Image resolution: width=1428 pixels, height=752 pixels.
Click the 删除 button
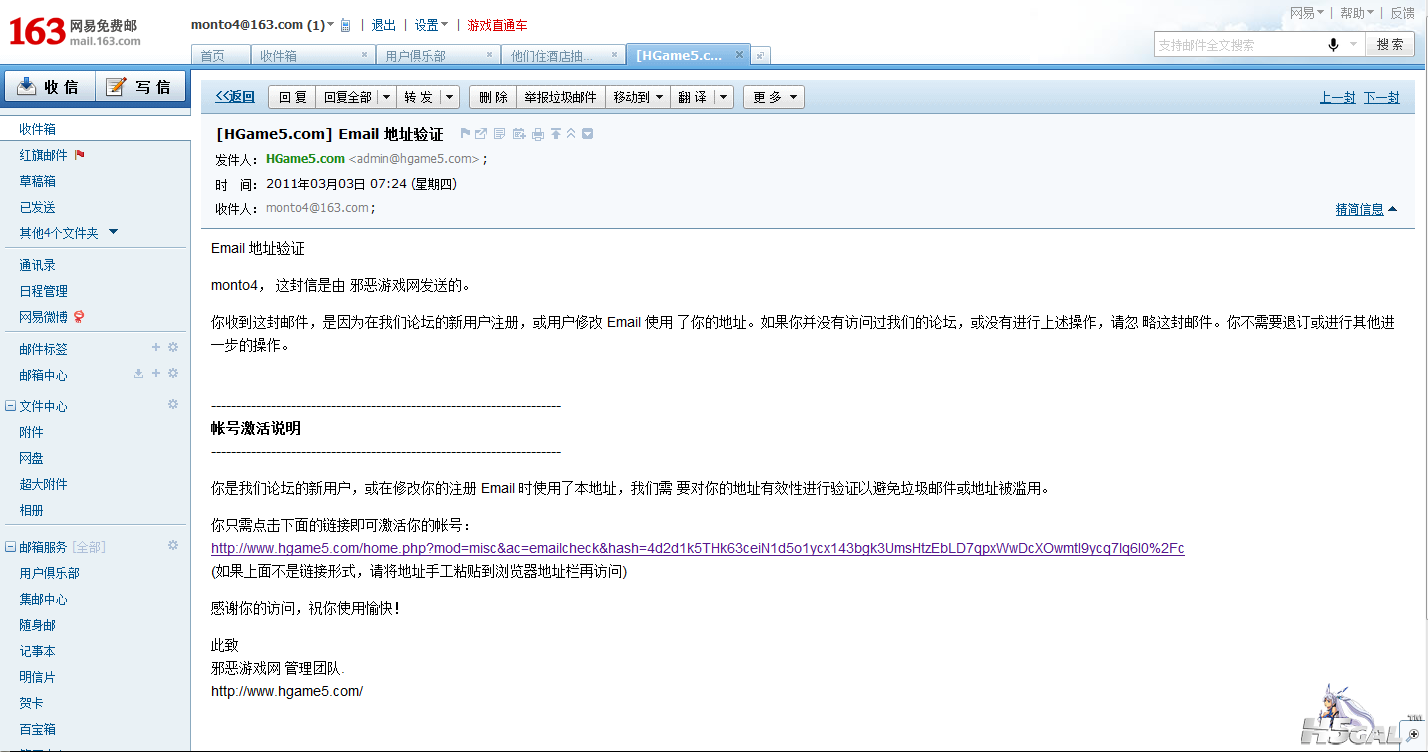pos(493,97)
